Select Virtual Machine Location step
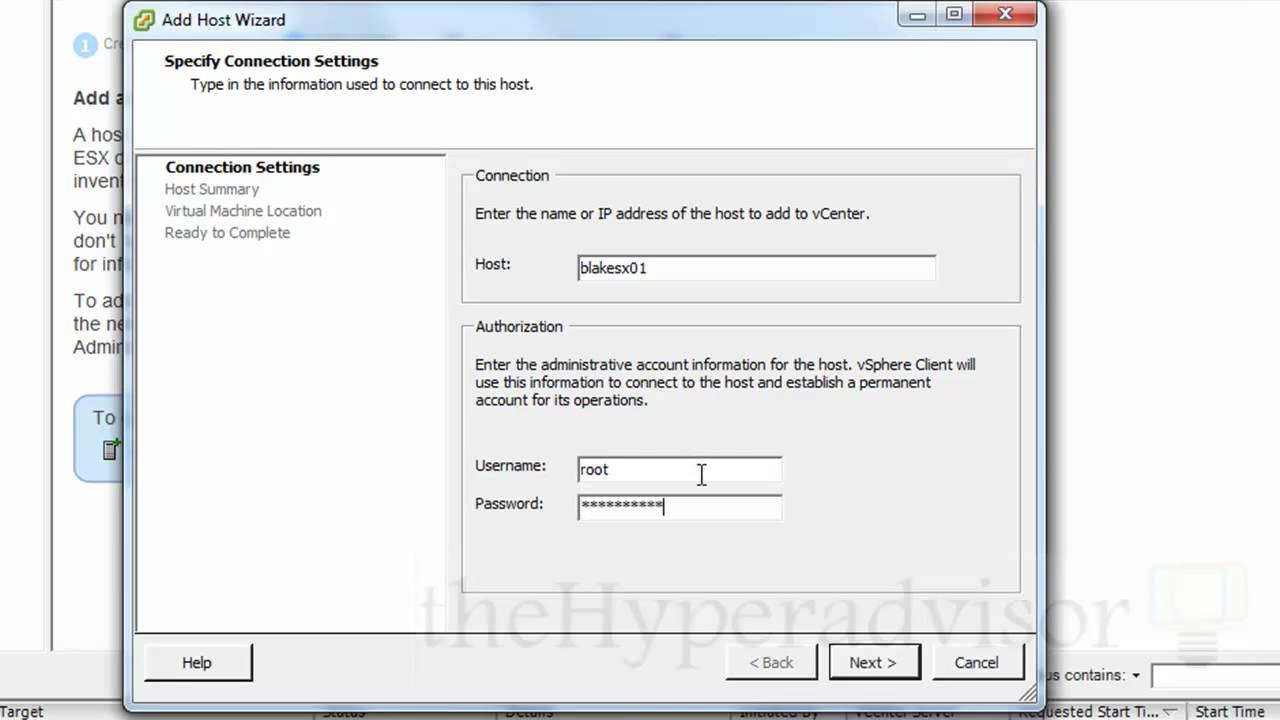This screenshot has width=1280, height=720. (243, 211)
